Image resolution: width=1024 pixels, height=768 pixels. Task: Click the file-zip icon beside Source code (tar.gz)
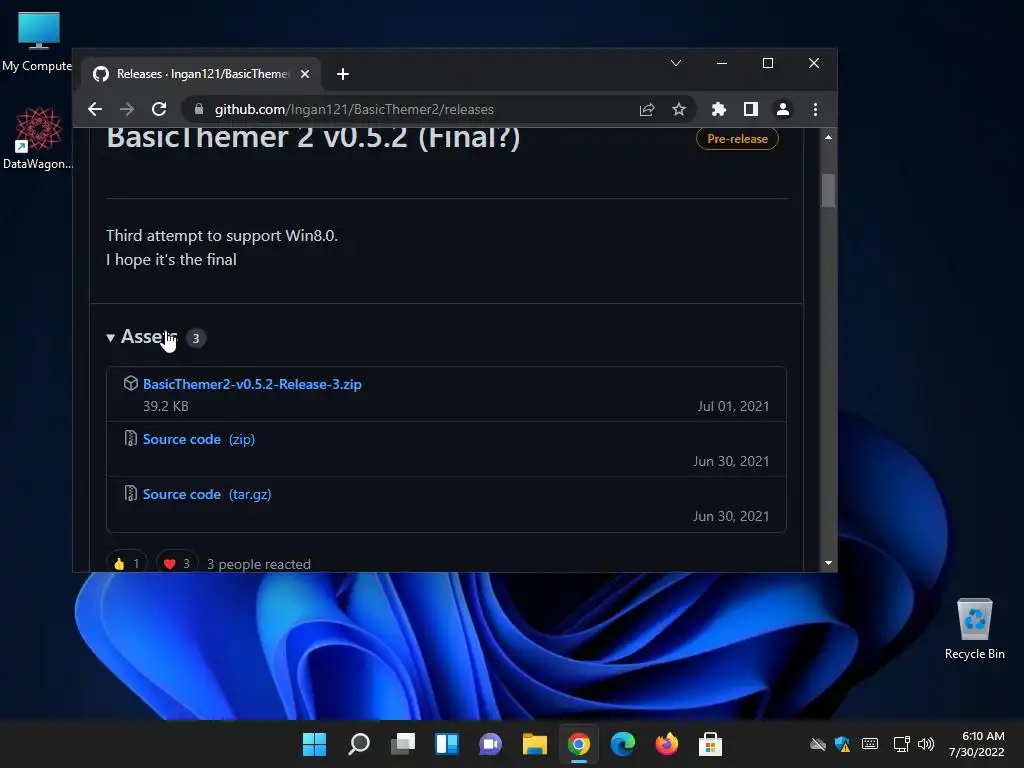click(x=131, y=493)
